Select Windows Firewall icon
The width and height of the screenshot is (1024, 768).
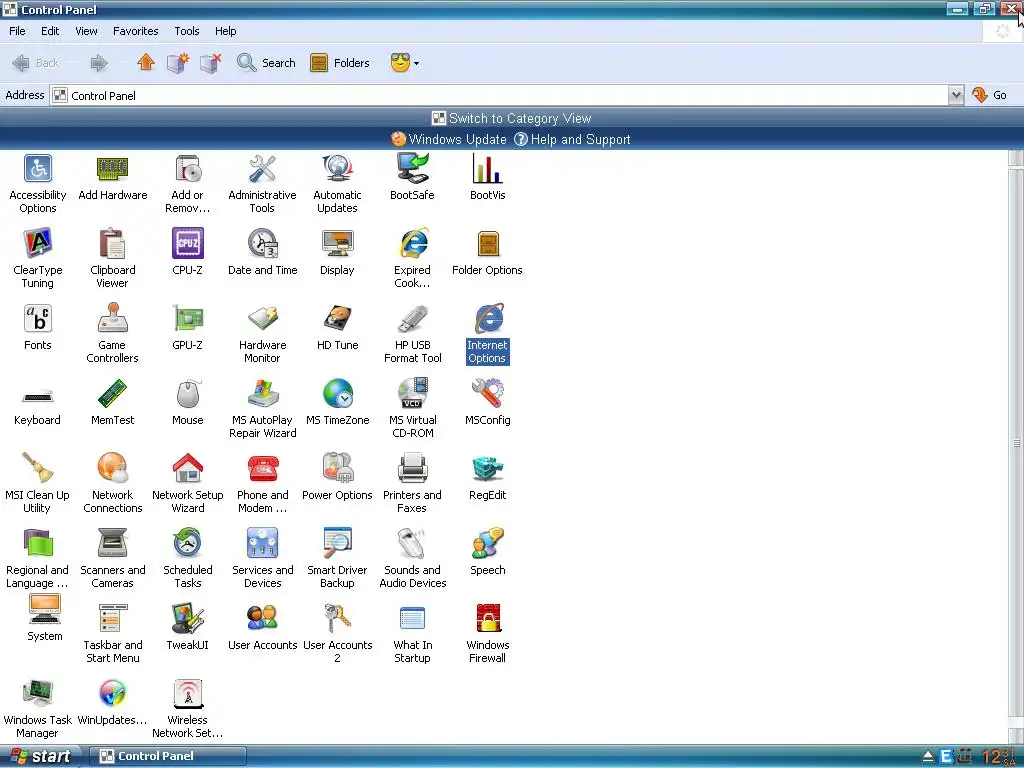pyautogui.click(x=488, y=618)
